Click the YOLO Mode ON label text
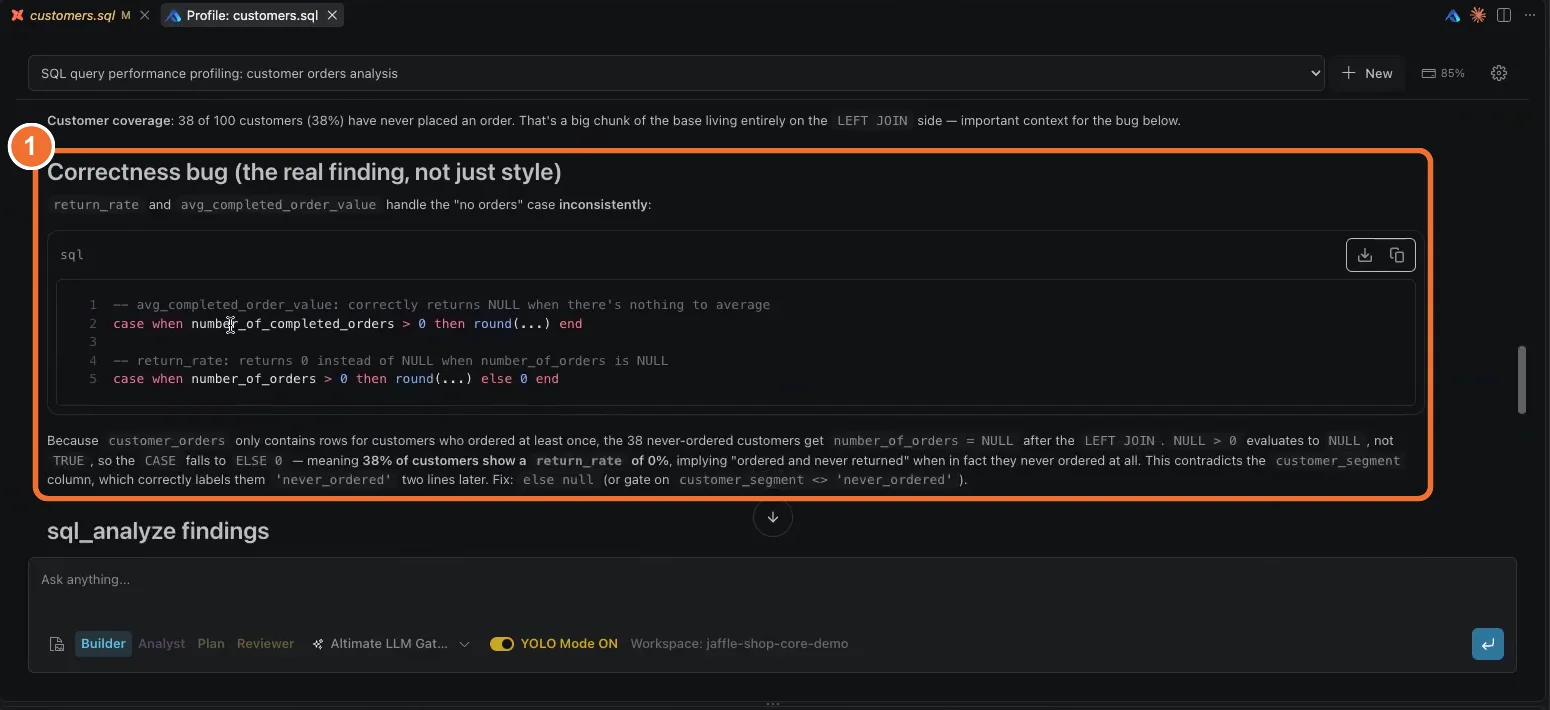Screen dimensions: 1550x710 coord(569,644)
